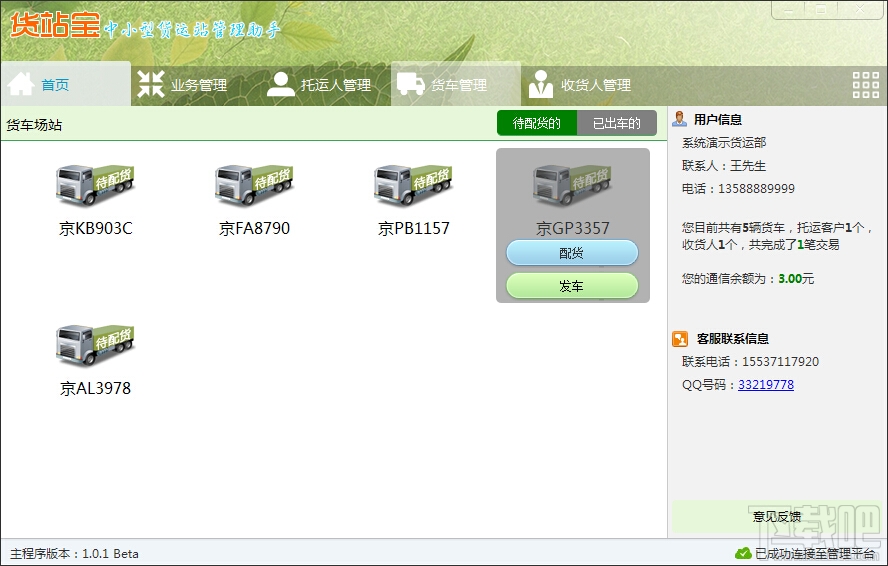Click the 用户信息 heading text
888x566 pixels.
coord(718,120)
